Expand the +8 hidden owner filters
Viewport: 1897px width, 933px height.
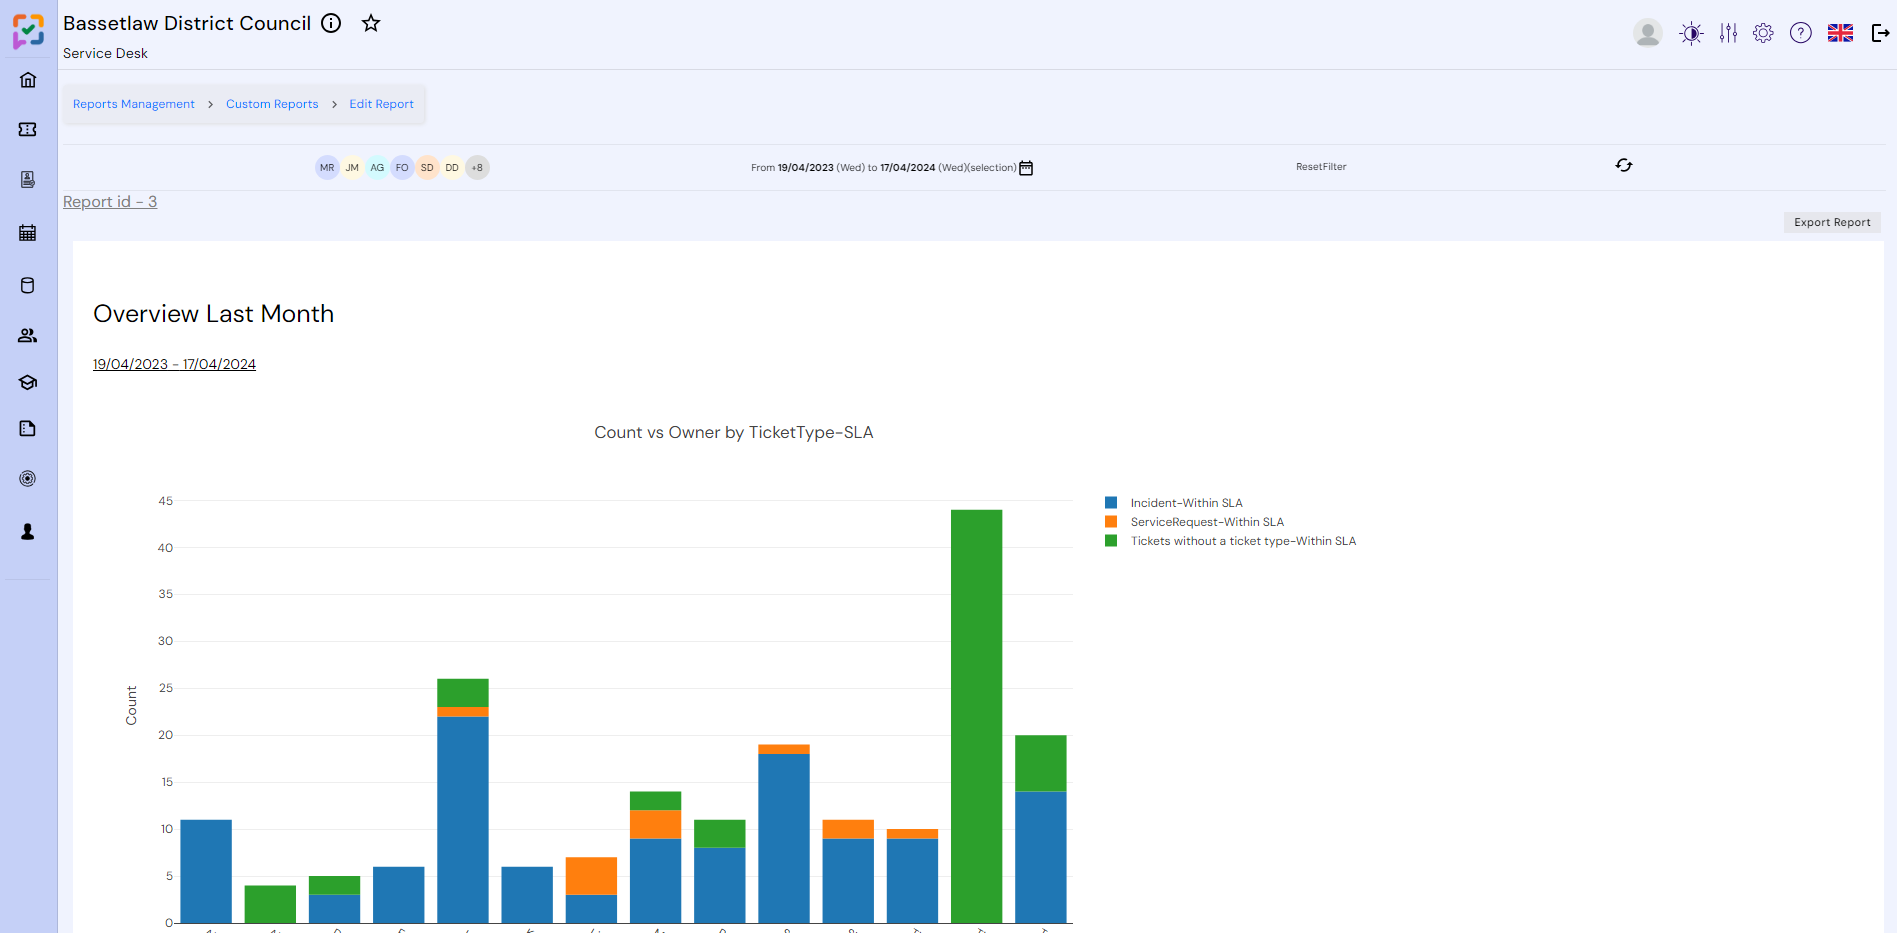click(477, 167)
